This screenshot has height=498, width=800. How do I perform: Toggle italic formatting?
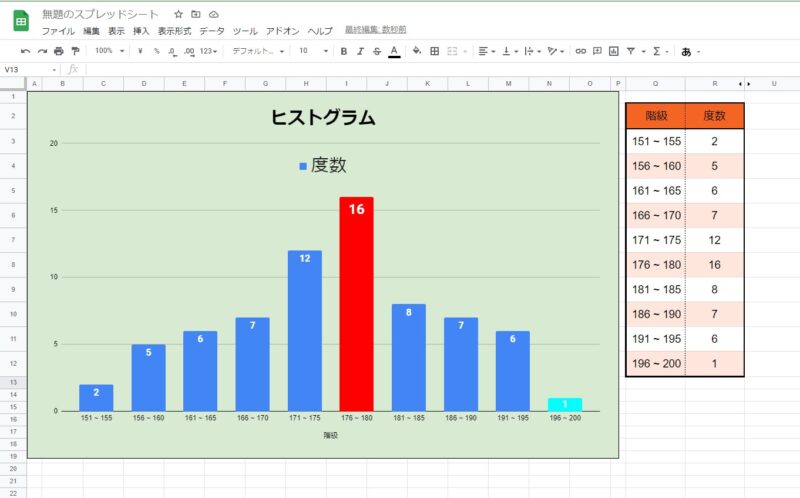coord(360,51)
